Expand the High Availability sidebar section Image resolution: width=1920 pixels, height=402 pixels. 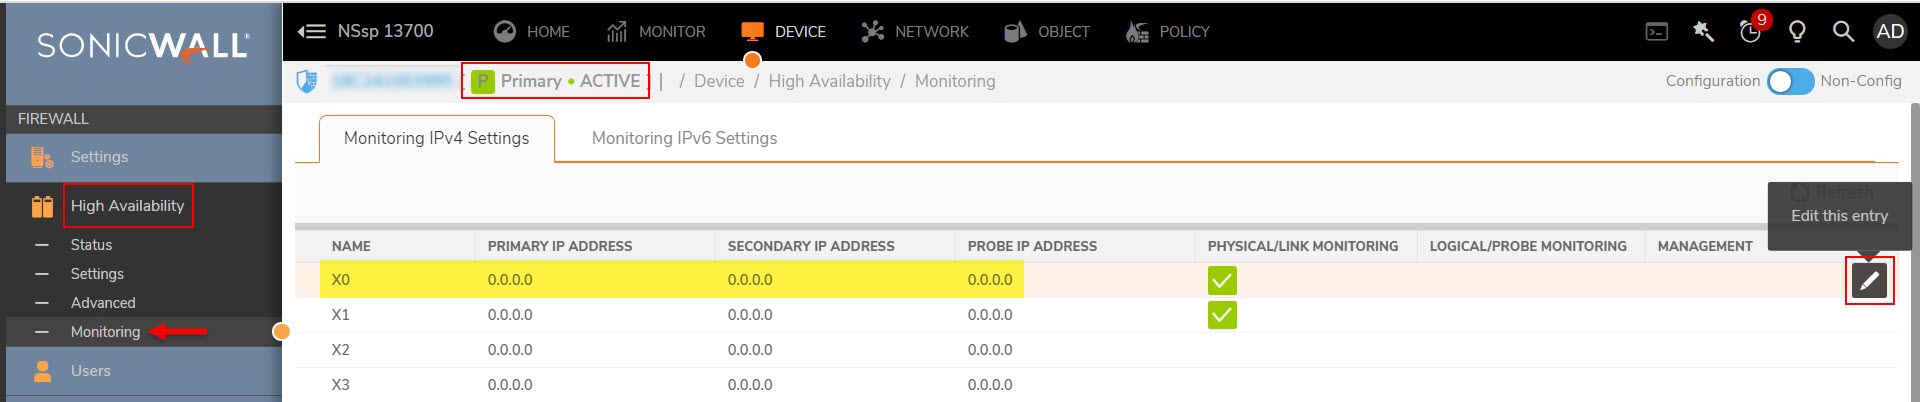(x=127, y=206)
